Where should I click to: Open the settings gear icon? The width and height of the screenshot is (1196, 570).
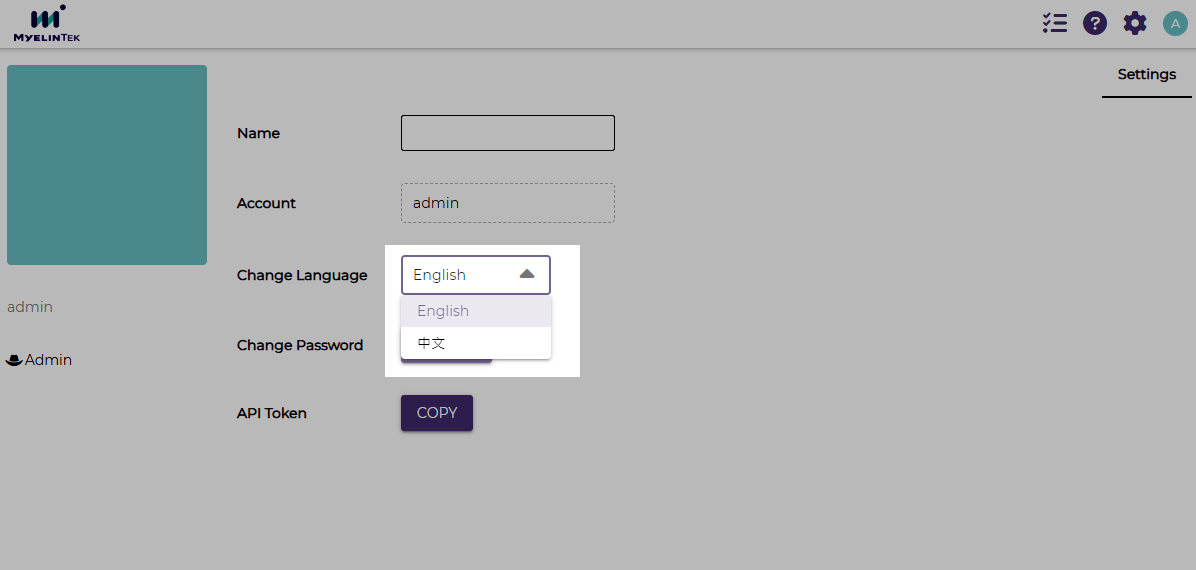1135,23
